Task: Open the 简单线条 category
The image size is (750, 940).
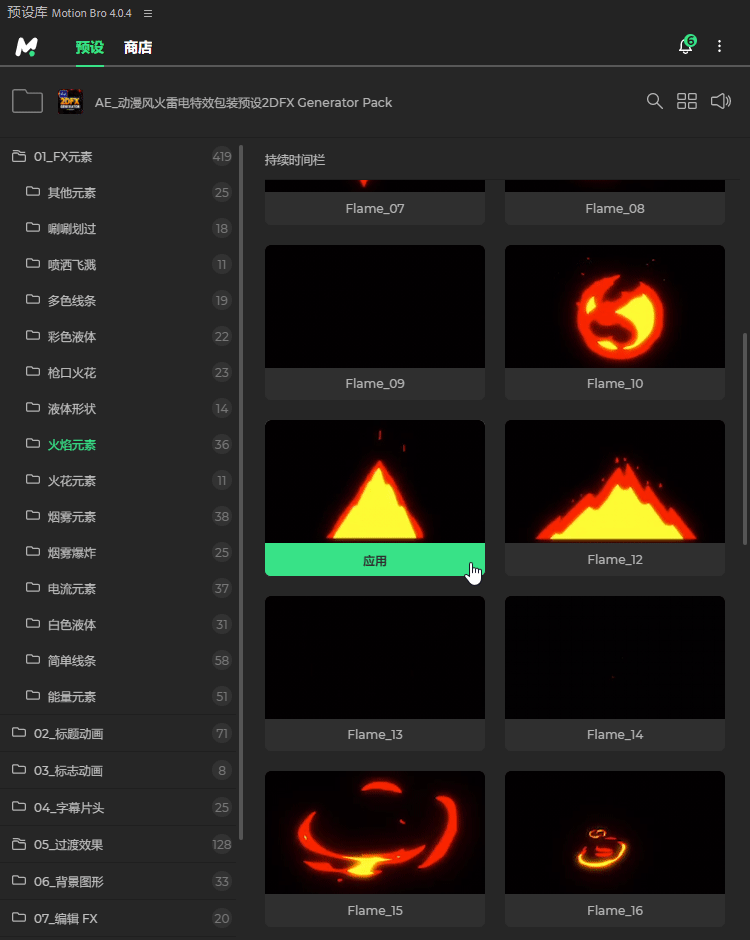Action: pos(120,660)
